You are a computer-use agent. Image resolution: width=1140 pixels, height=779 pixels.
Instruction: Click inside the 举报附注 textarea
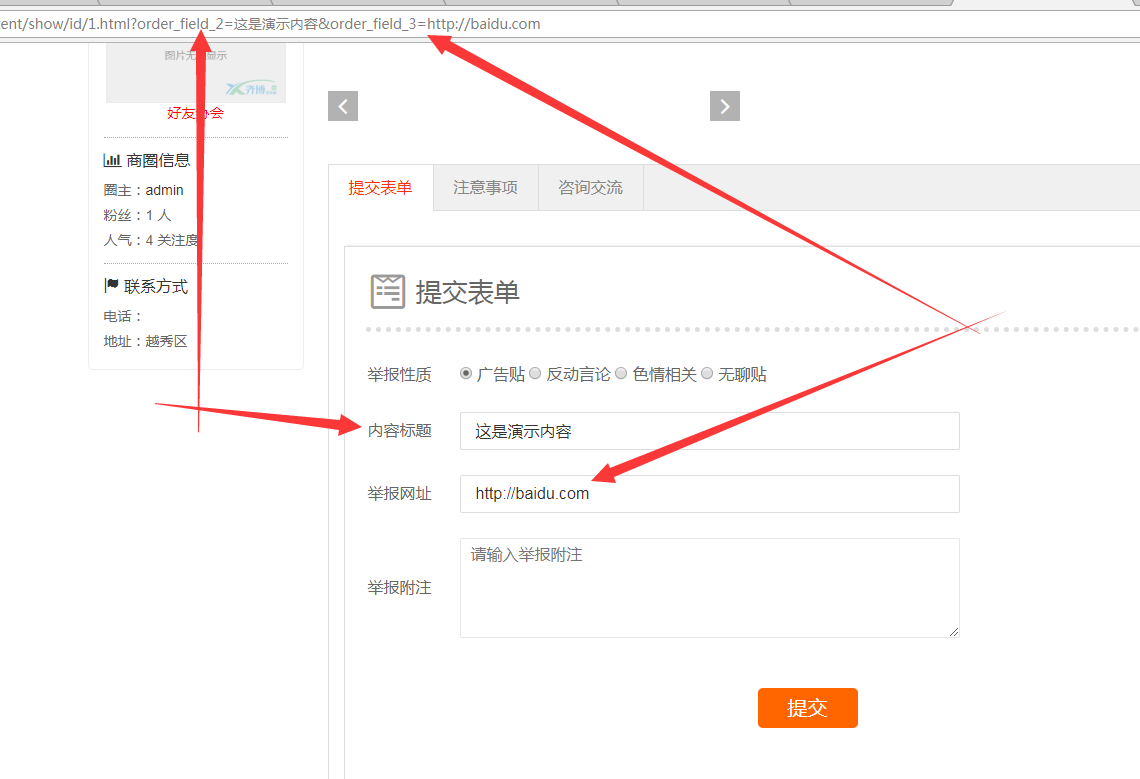pos(709,588)
